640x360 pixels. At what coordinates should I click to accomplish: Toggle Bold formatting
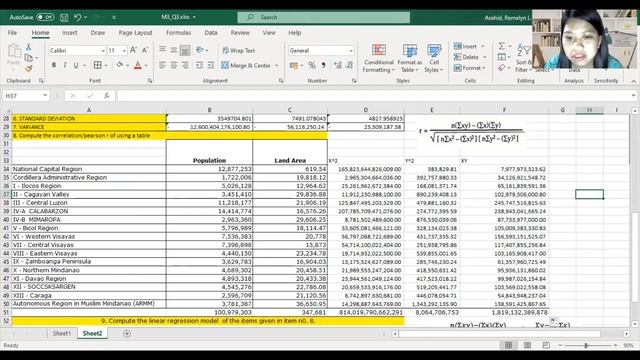click(x=54, y=65)
